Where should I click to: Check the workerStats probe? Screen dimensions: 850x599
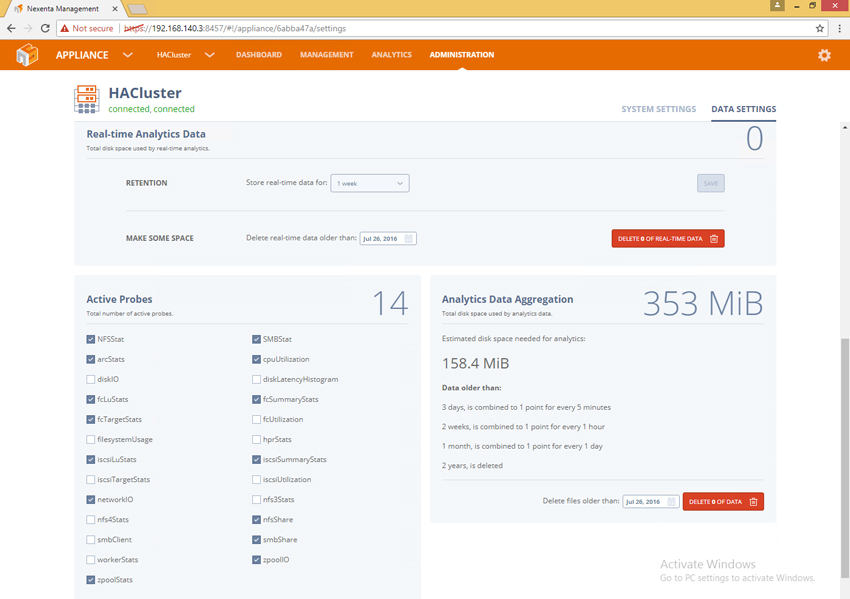[x=91, y=560]
